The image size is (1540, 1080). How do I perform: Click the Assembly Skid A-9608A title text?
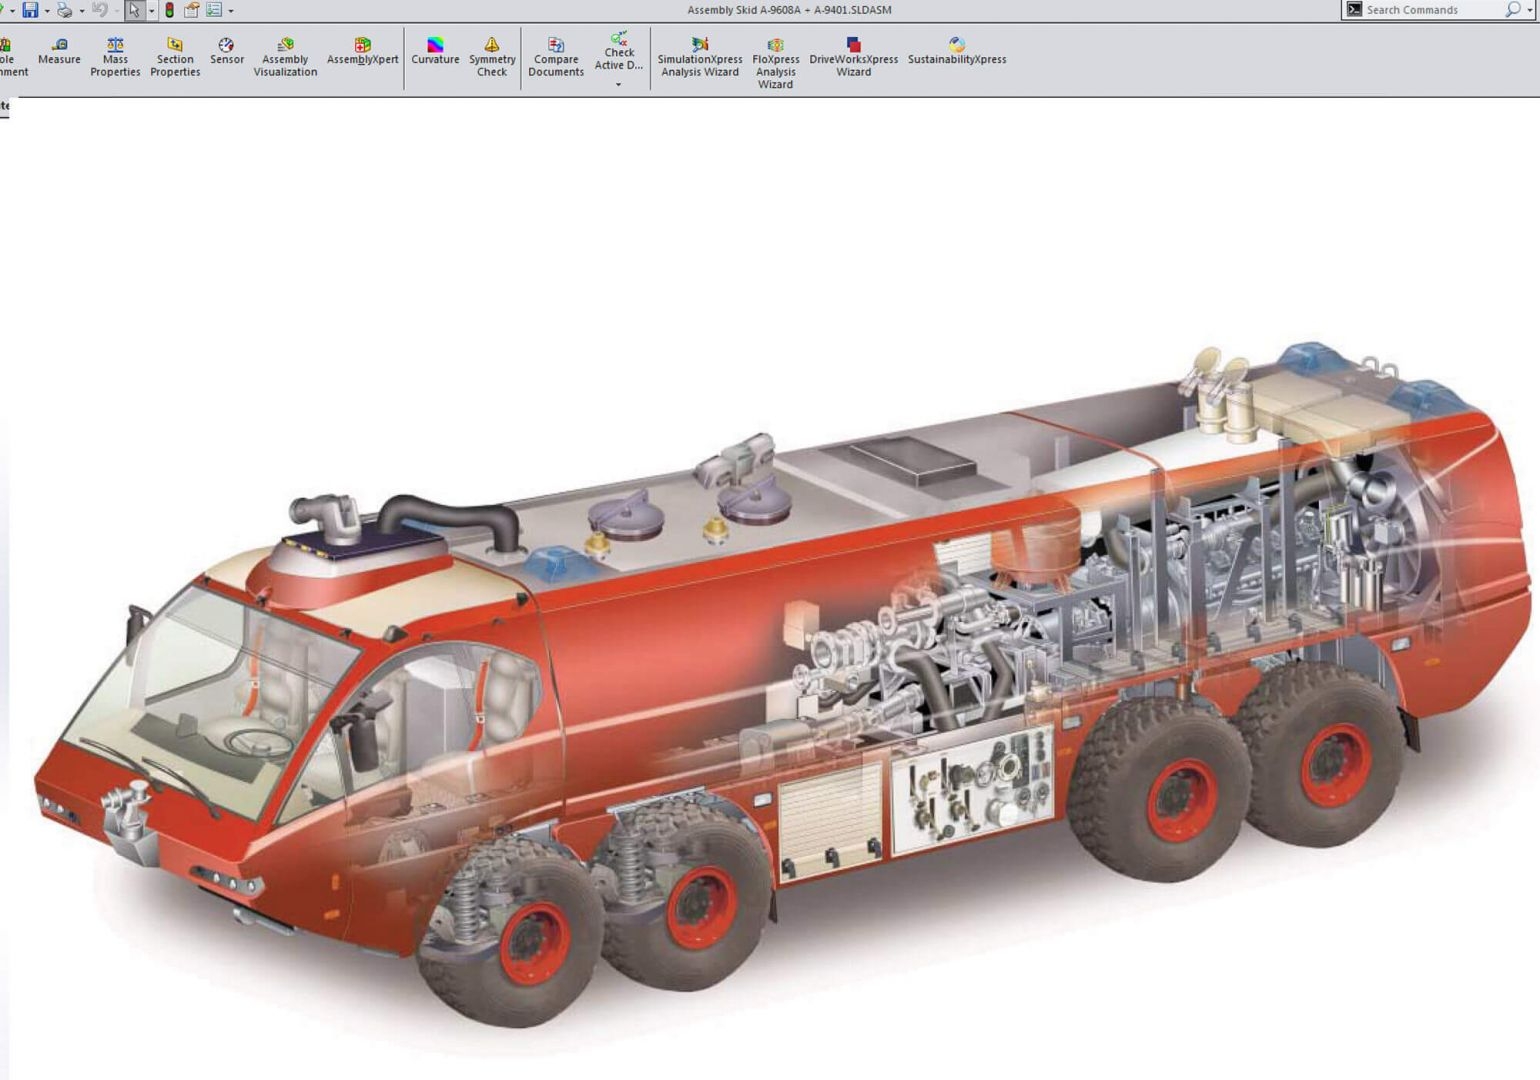[789, 10]
